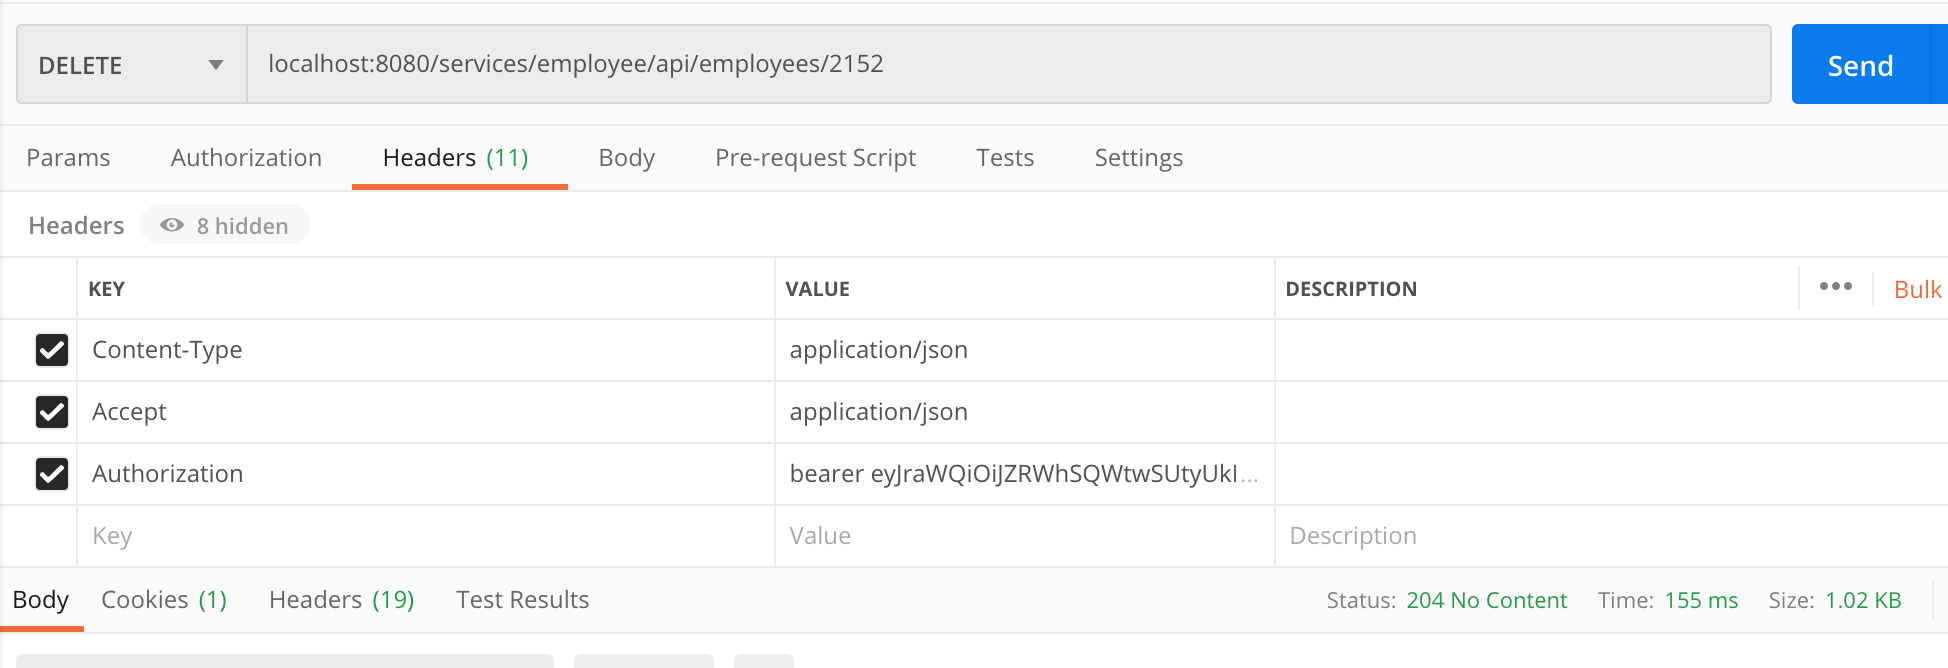Select the request Body tab
1948x668 pixels.
pos(626,158)
